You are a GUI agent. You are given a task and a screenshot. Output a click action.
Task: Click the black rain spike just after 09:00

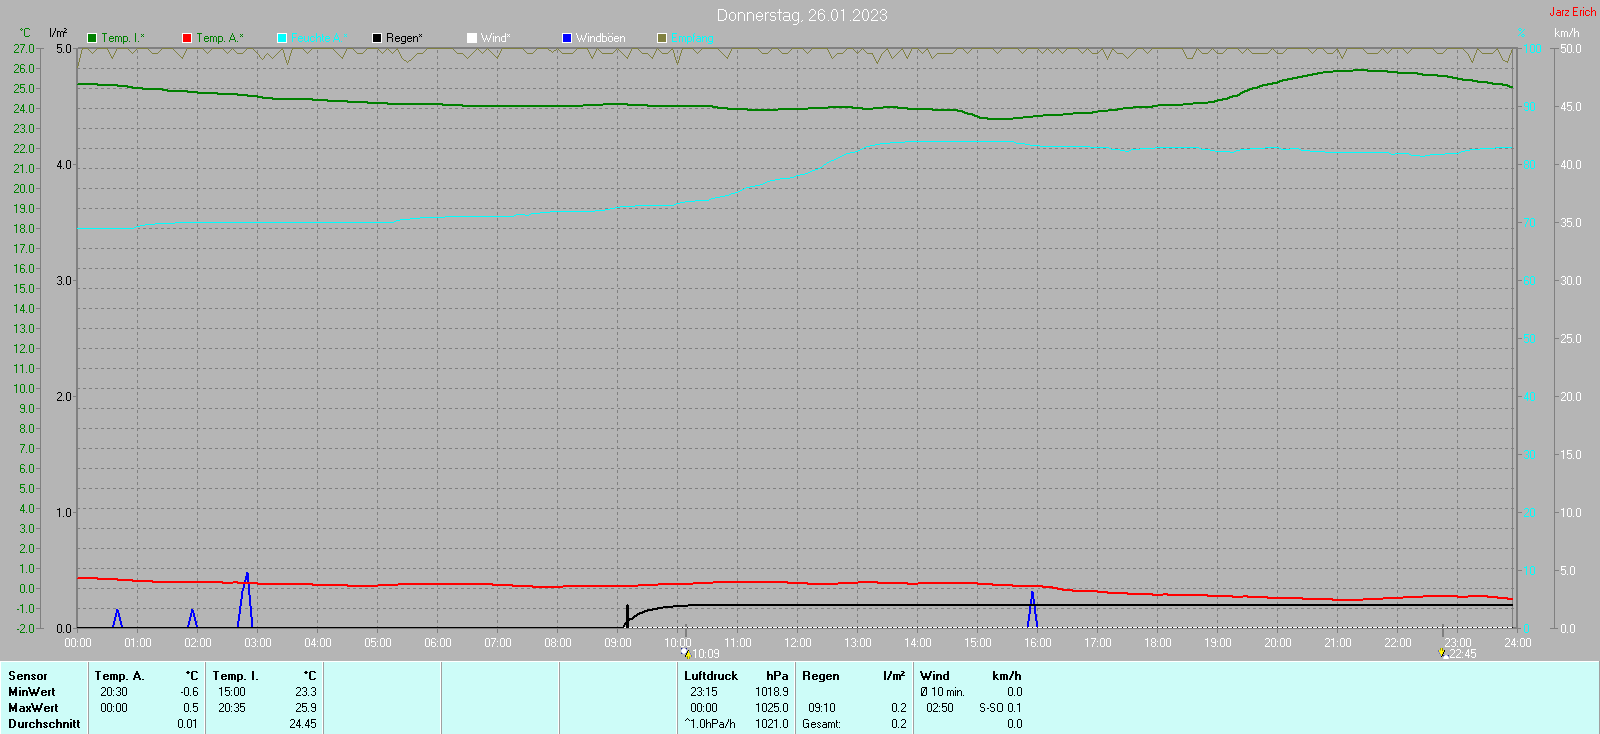[x=627, y=612]
